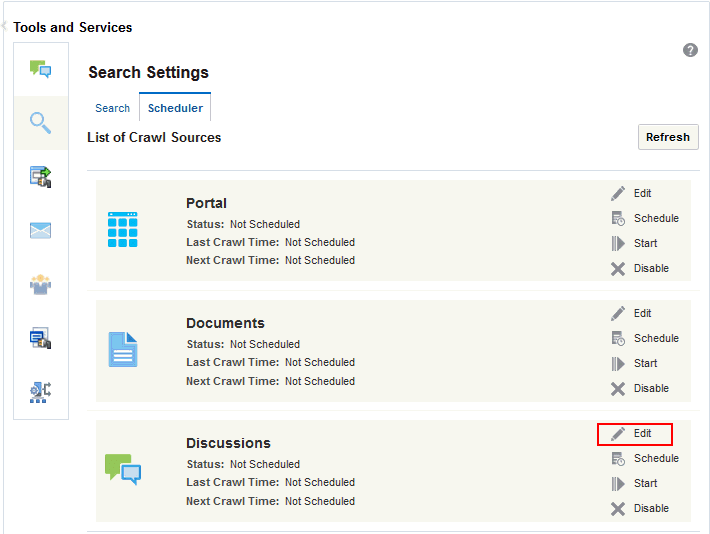Click the Schedule icon in Portal row

tap(618, 218)
